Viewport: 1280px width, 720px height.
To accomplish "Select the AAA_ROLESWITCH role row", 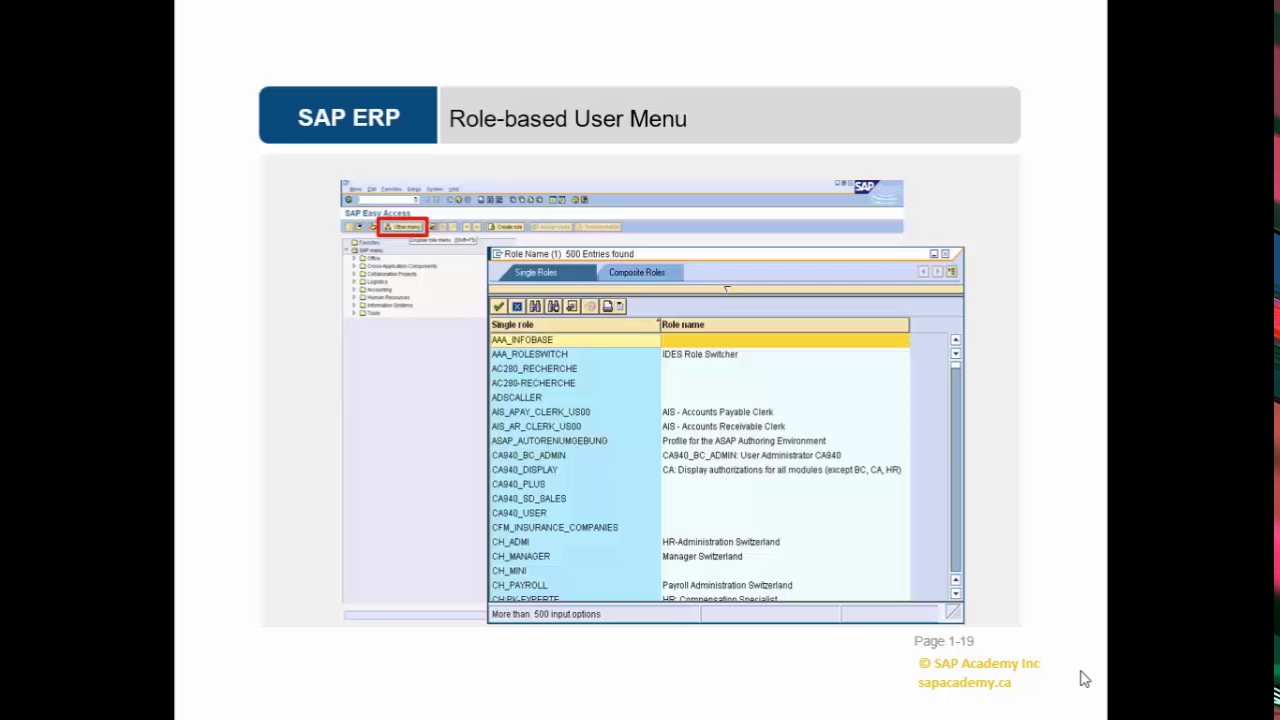I will pos(699,354).
